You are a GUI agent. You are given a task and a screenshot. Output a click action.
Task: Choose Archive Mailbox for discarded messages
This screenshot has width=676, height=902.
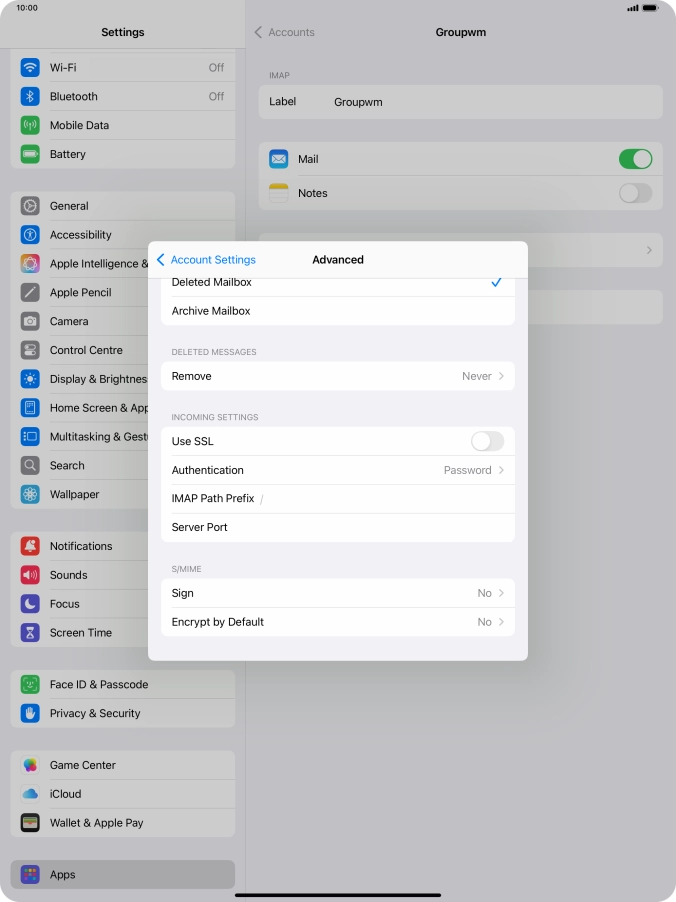coord(338,311)
